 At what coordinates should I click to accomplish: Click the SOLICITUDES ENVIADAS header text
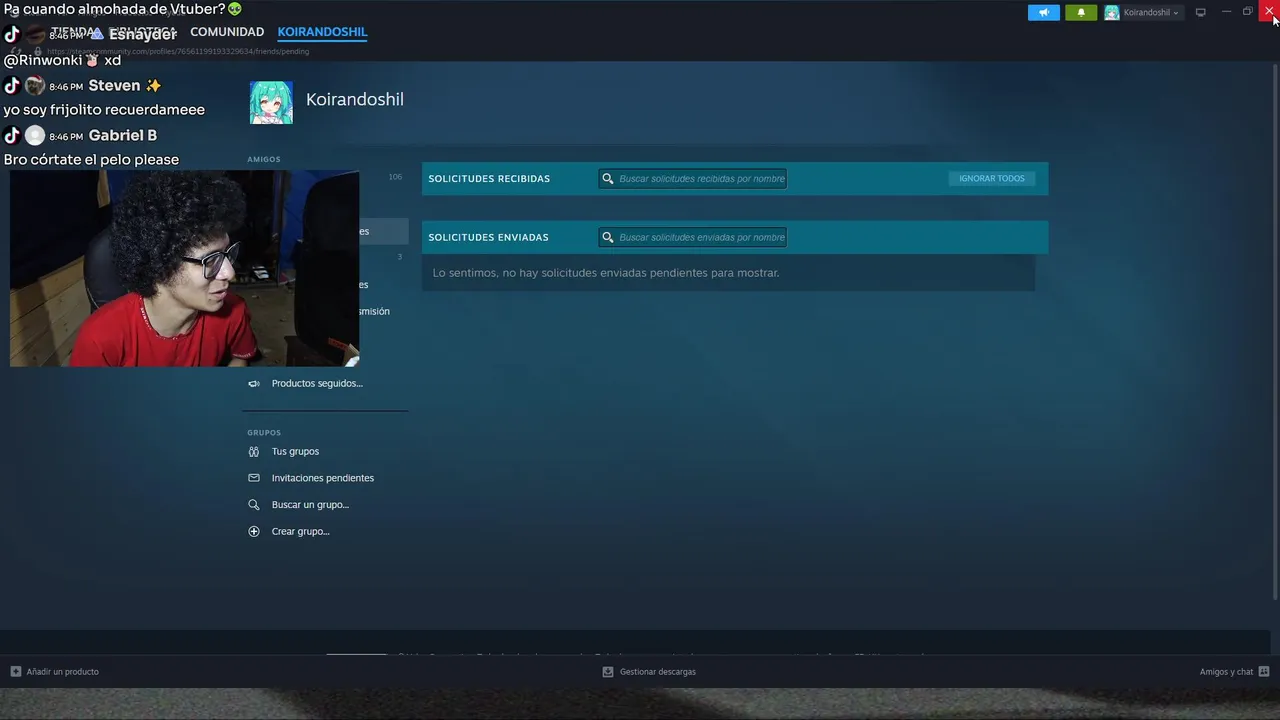[x=488, y=238]
